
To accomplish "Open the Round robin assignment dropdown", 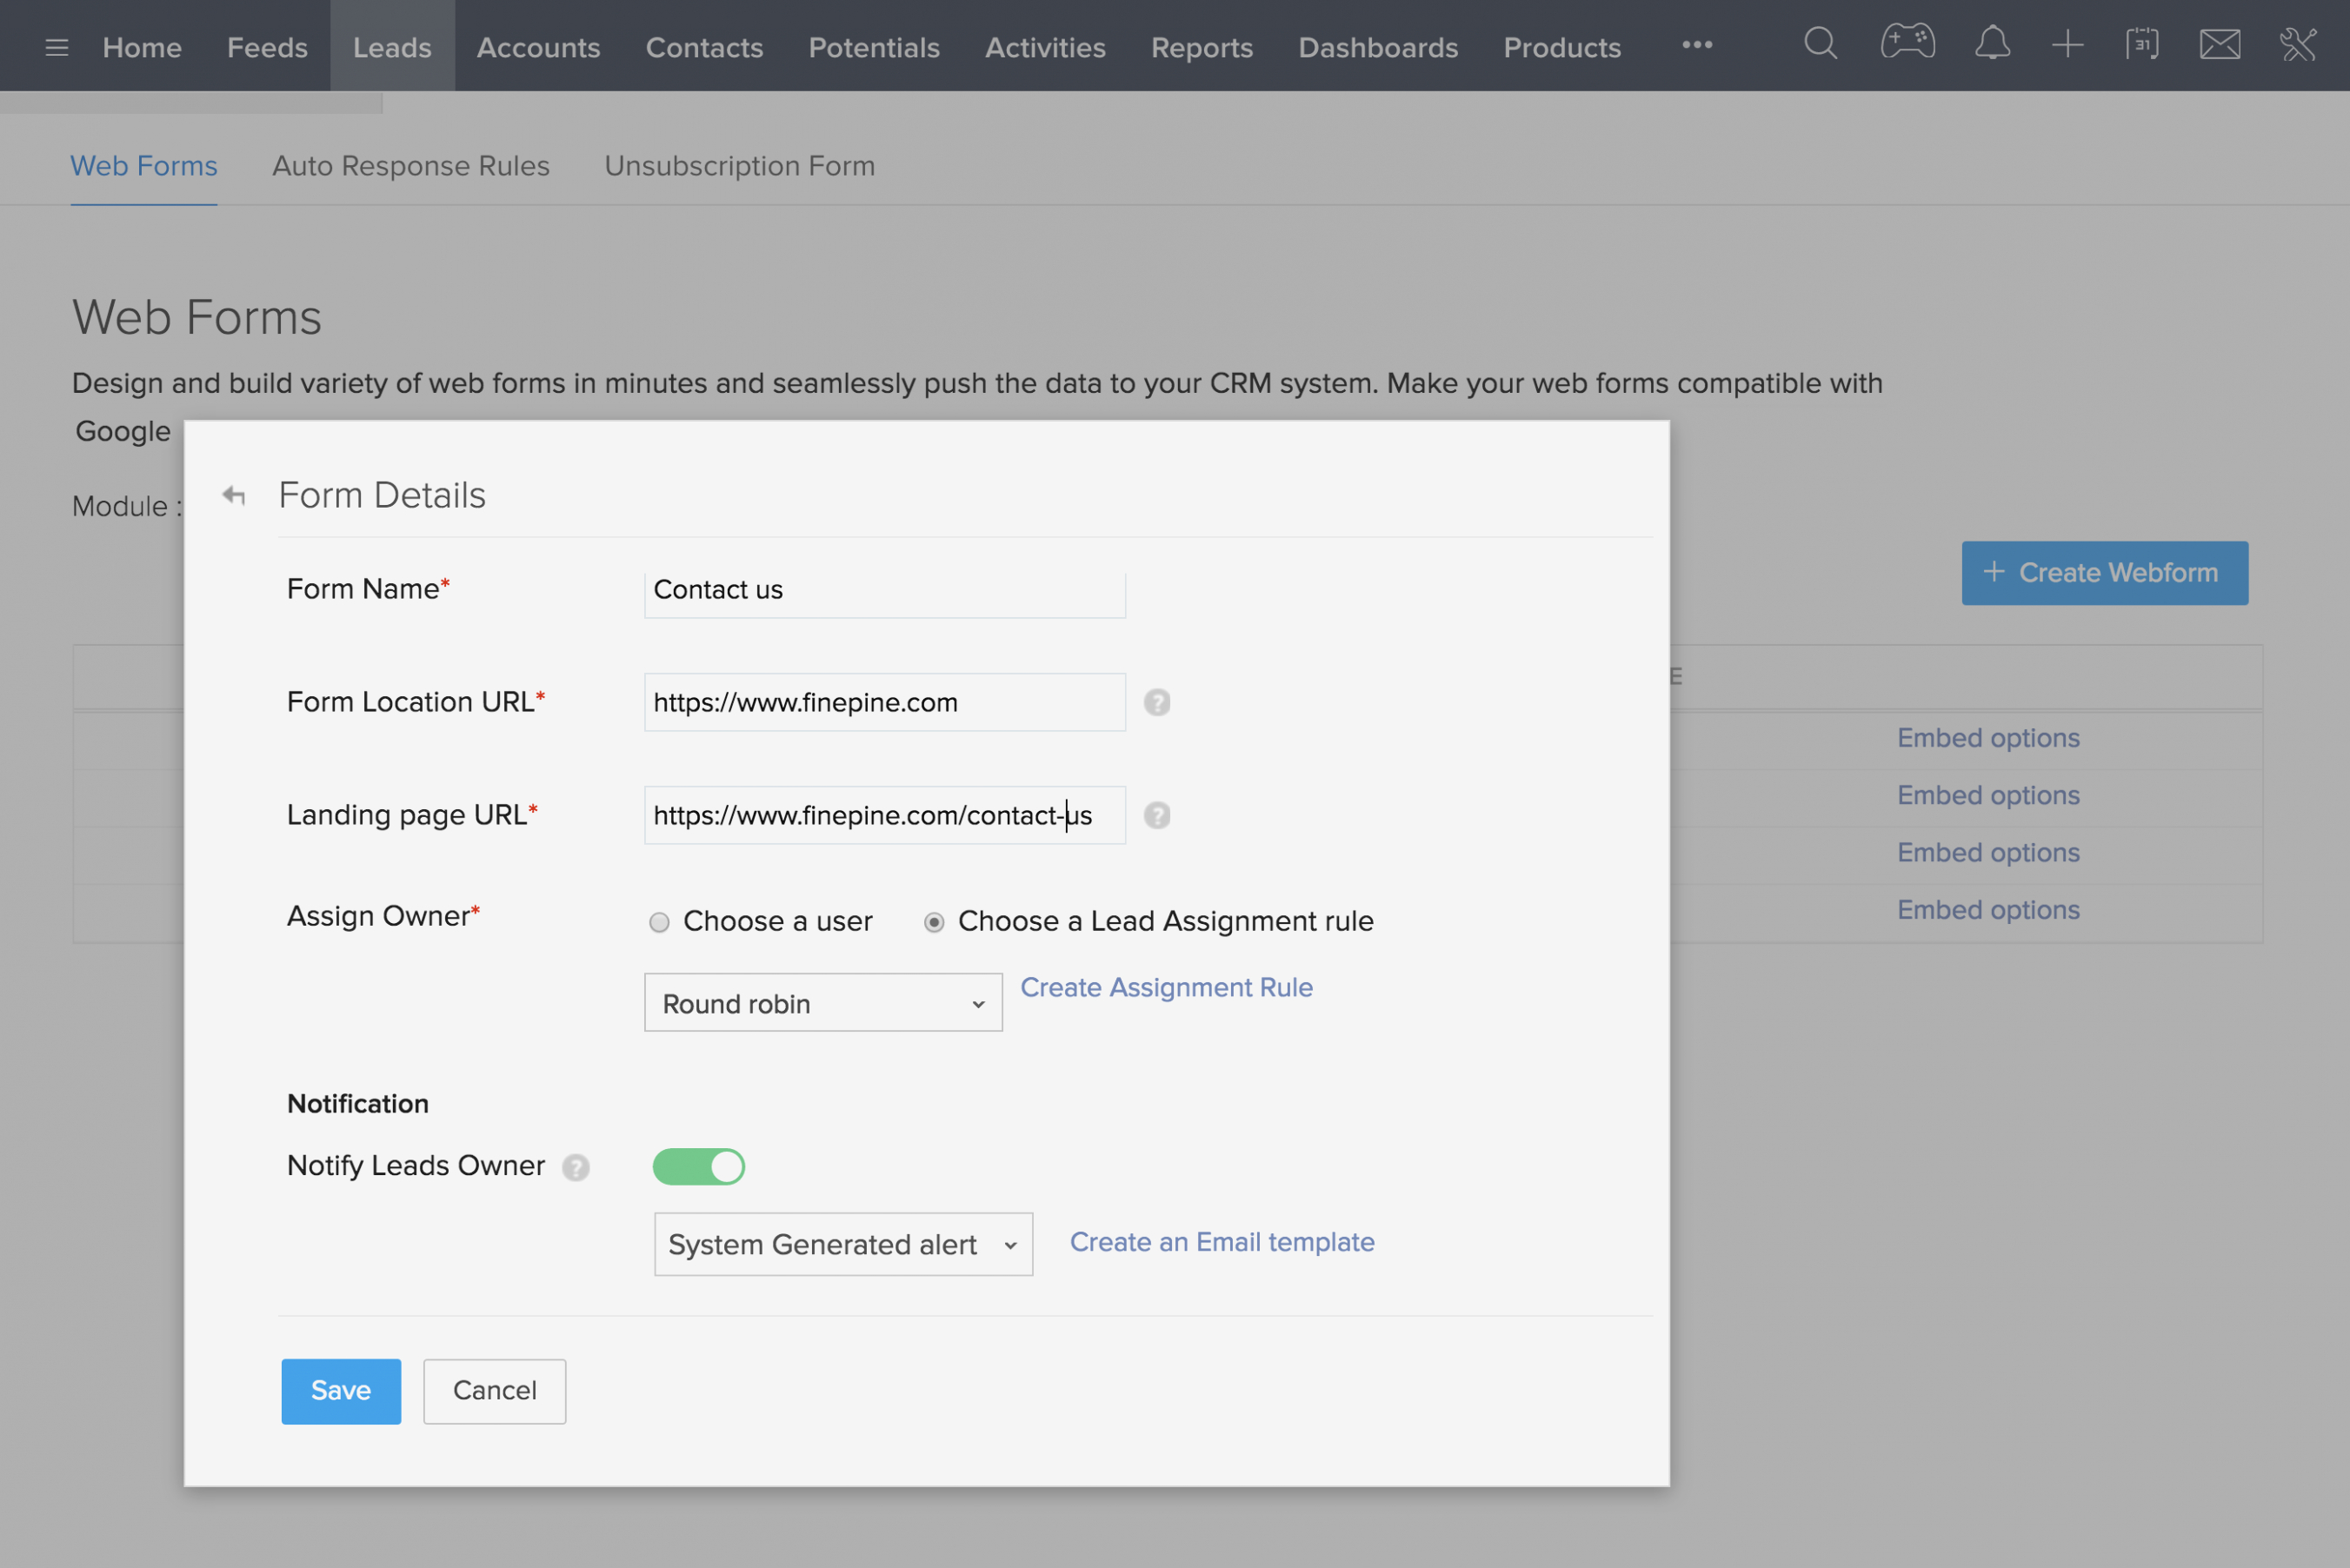I will pos(822,1003).
